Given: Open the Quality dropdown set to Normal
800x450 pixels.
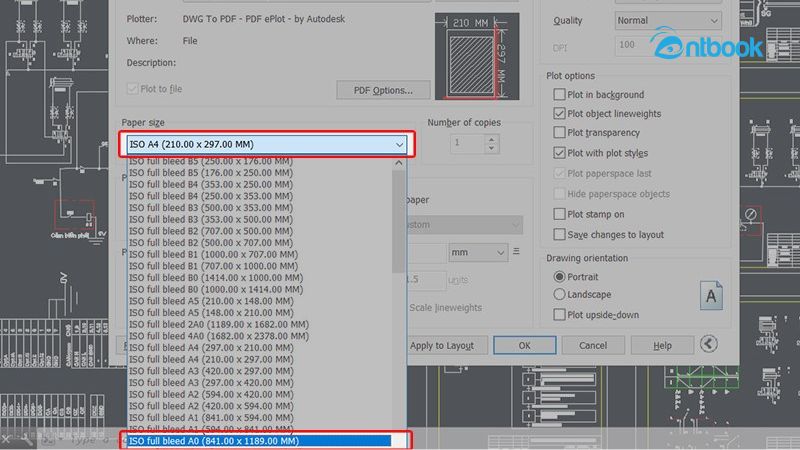Looking at the screenshot, I should pyautogui.click(x=668, y=20).
